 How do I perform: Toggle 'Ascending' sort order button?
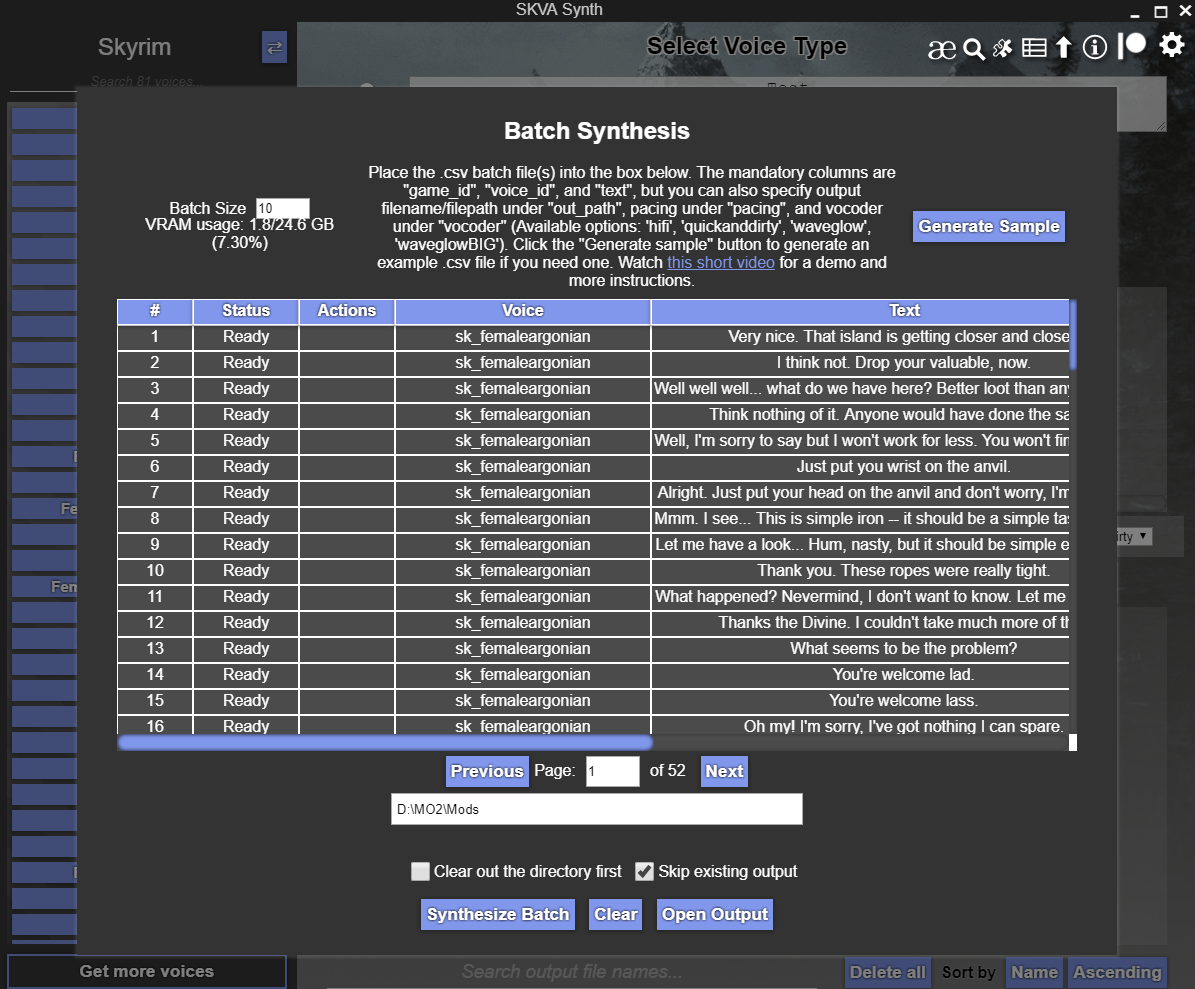pyautogui.click(x=1117, y=972)
